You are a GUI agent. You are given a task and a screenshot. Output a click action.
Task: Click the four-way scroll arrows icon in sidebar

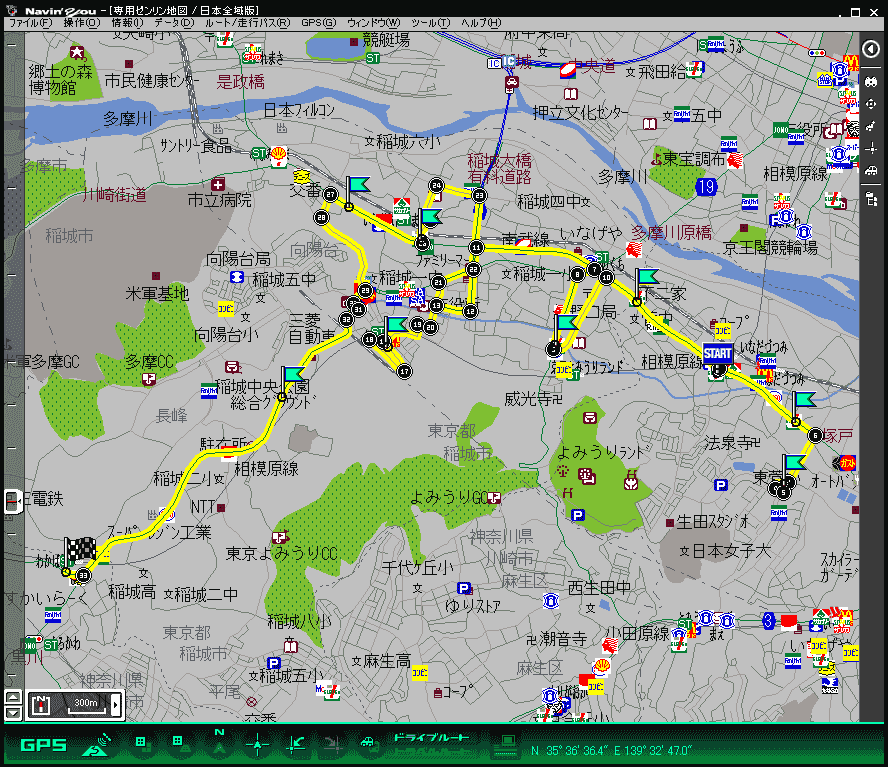pos(871,104)
